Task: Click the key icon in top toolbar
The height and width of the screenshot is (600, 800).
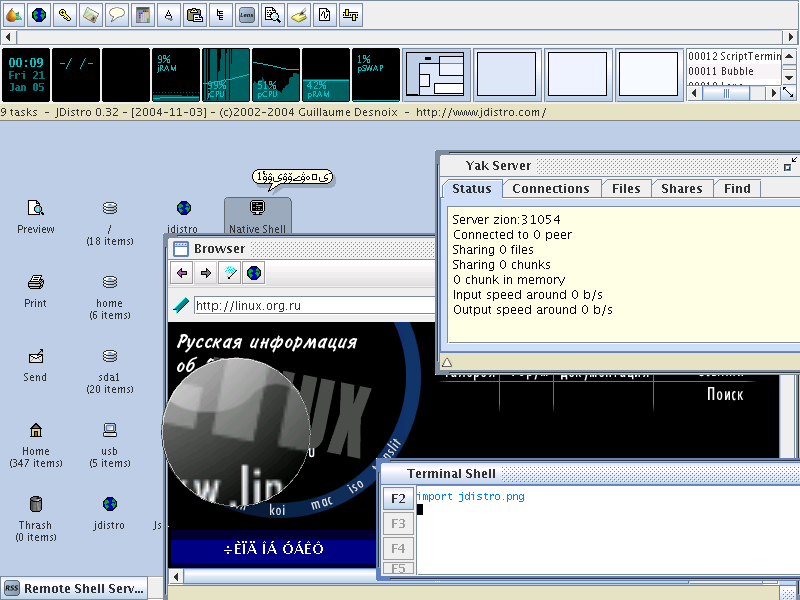Action: pyautogui.click(x=65, y=15)
